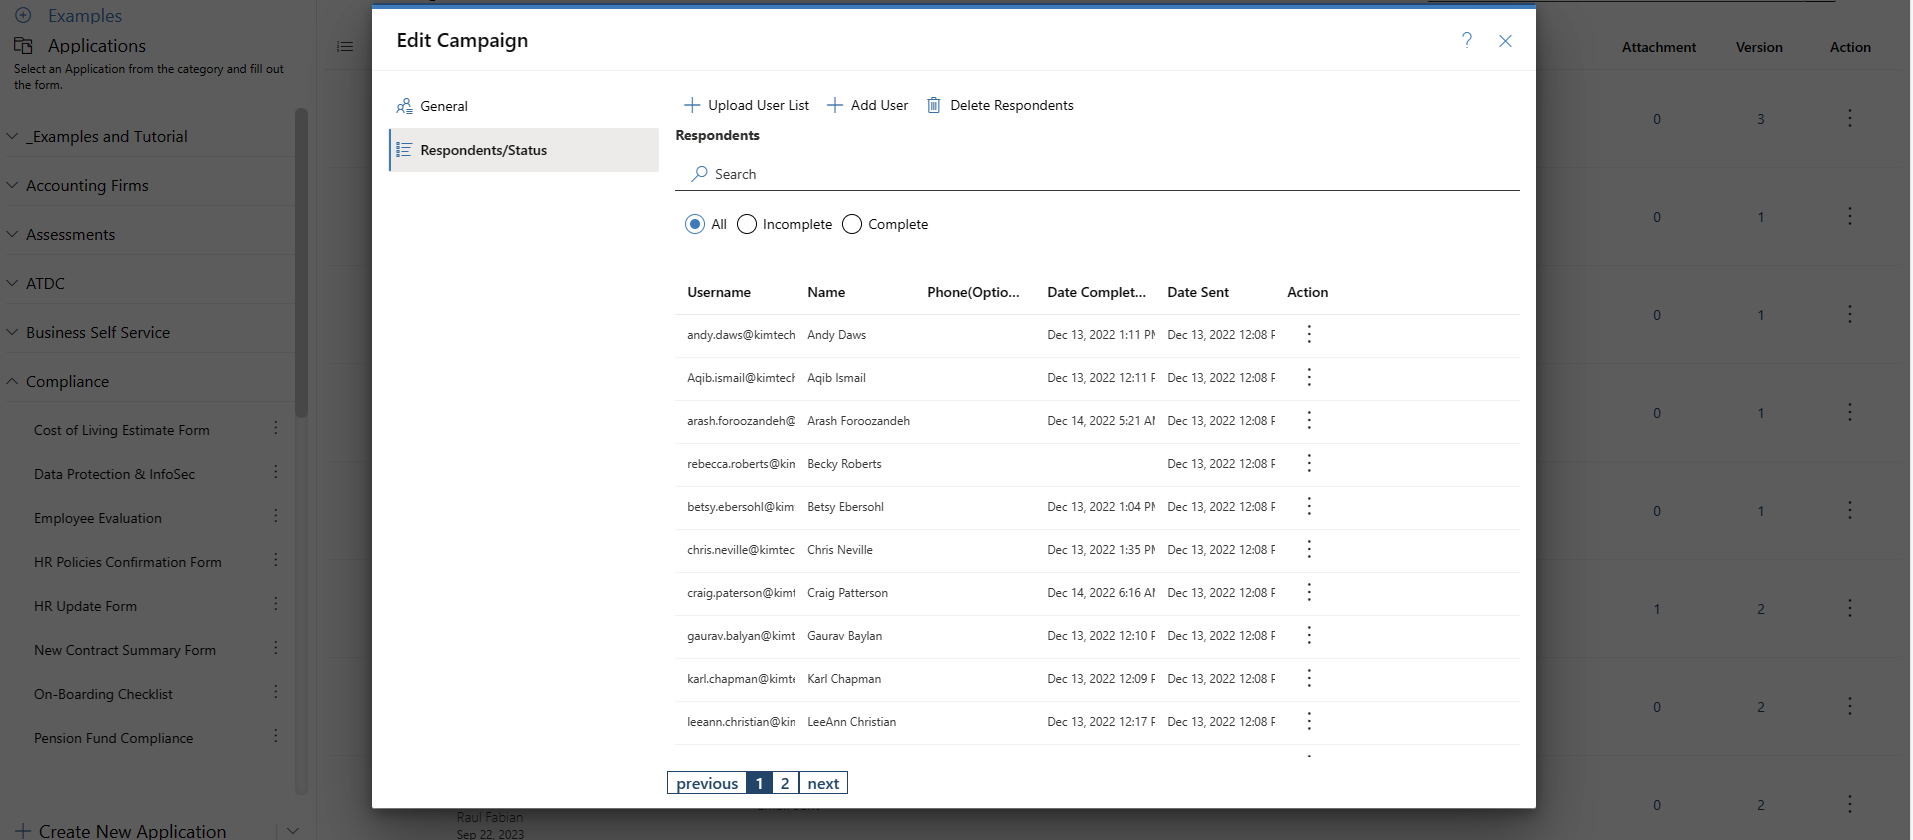Click Phone(Optio... column header
Image resolution: width=1913 pixels, height=840 pixels.
click(973, 292)
